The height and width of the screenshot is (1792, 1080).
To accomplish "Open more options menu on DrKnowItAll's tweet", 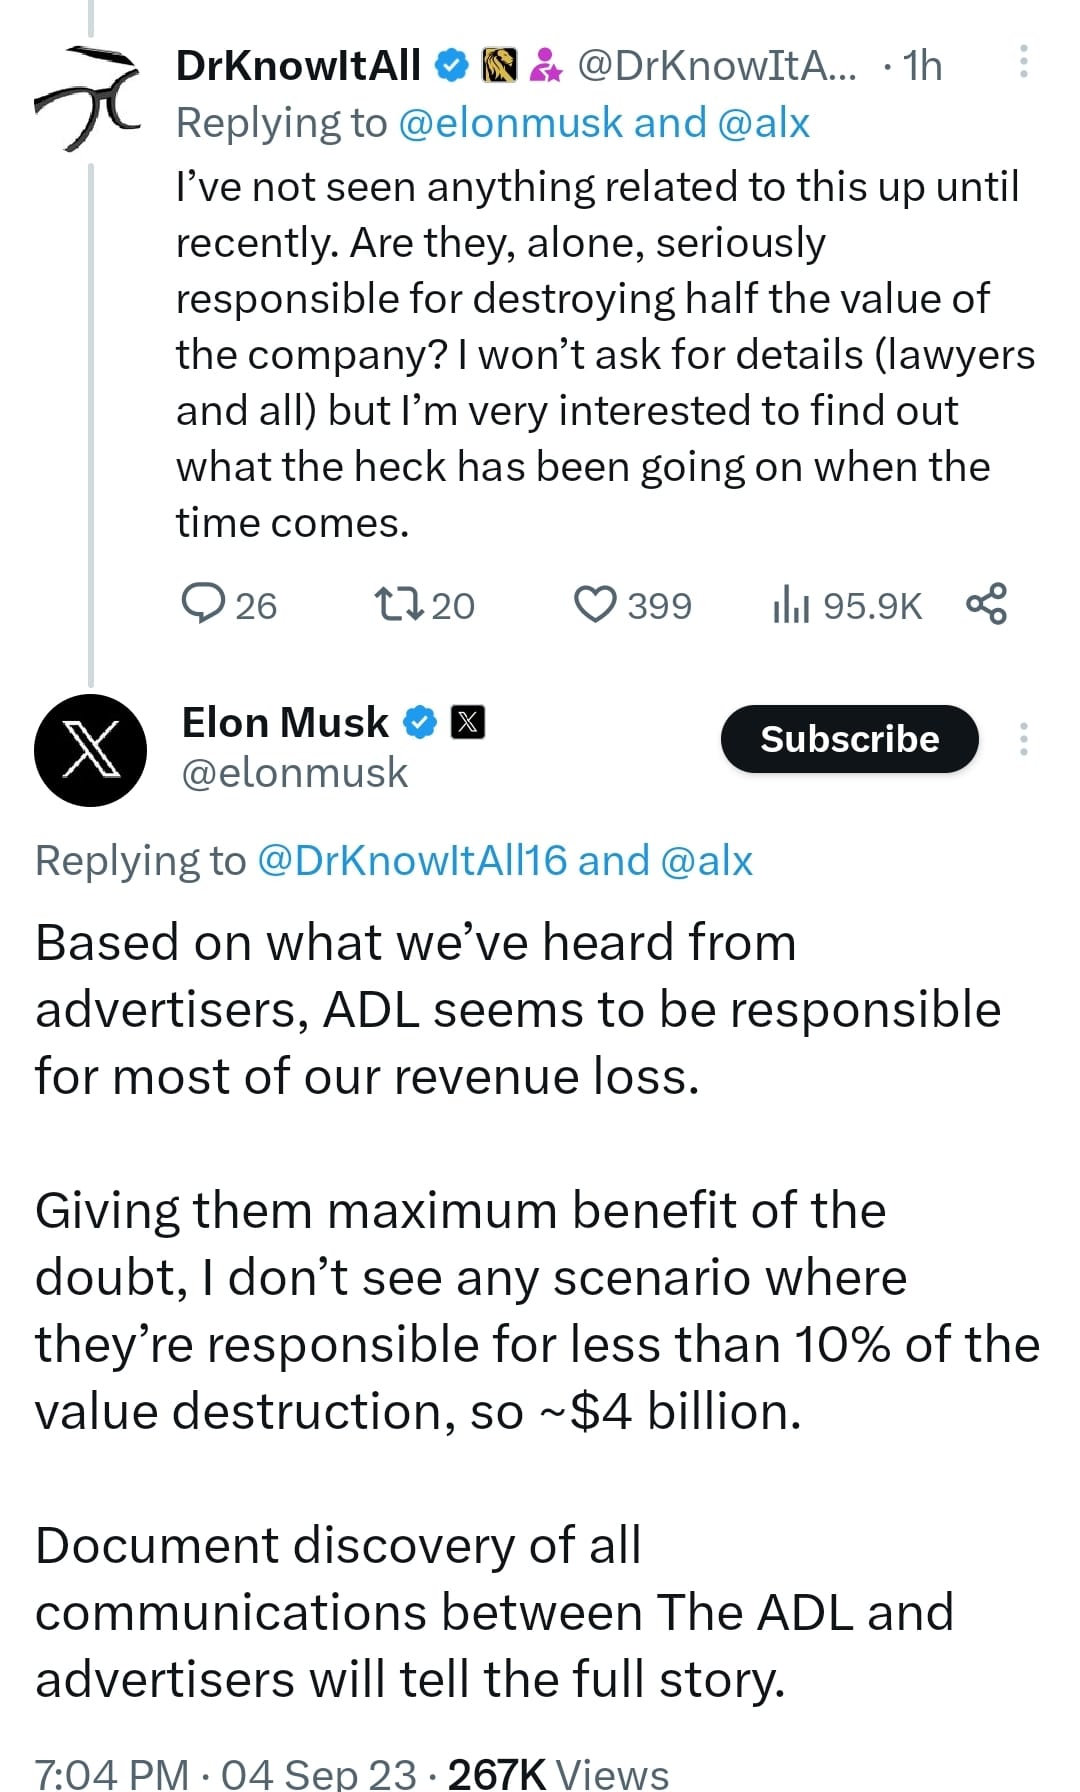I will (x=1023, y=62).
